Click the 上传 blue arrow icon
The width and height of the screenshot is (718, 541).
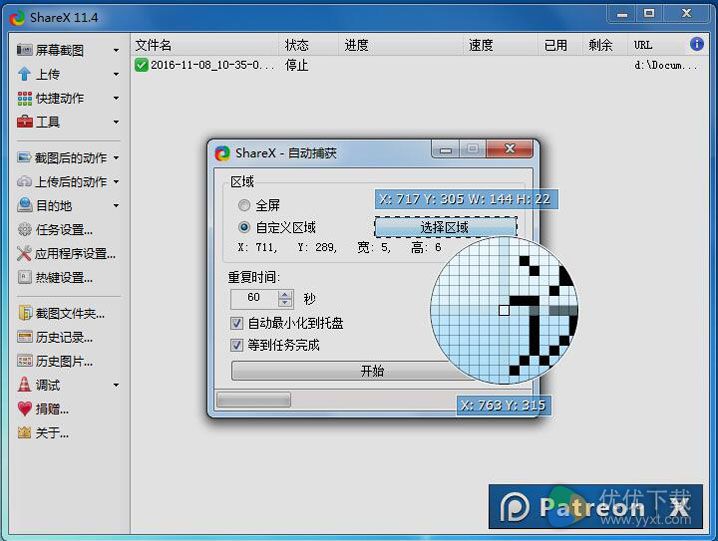coord(24,74)
